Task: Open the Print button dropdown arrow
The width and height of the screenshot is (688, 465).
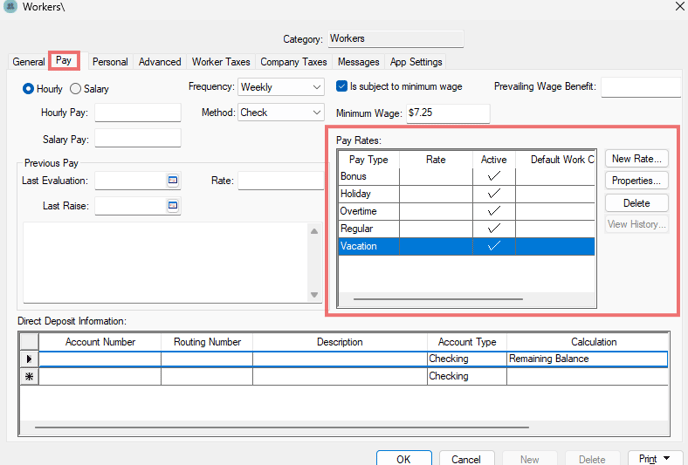Action: (666, 458)
